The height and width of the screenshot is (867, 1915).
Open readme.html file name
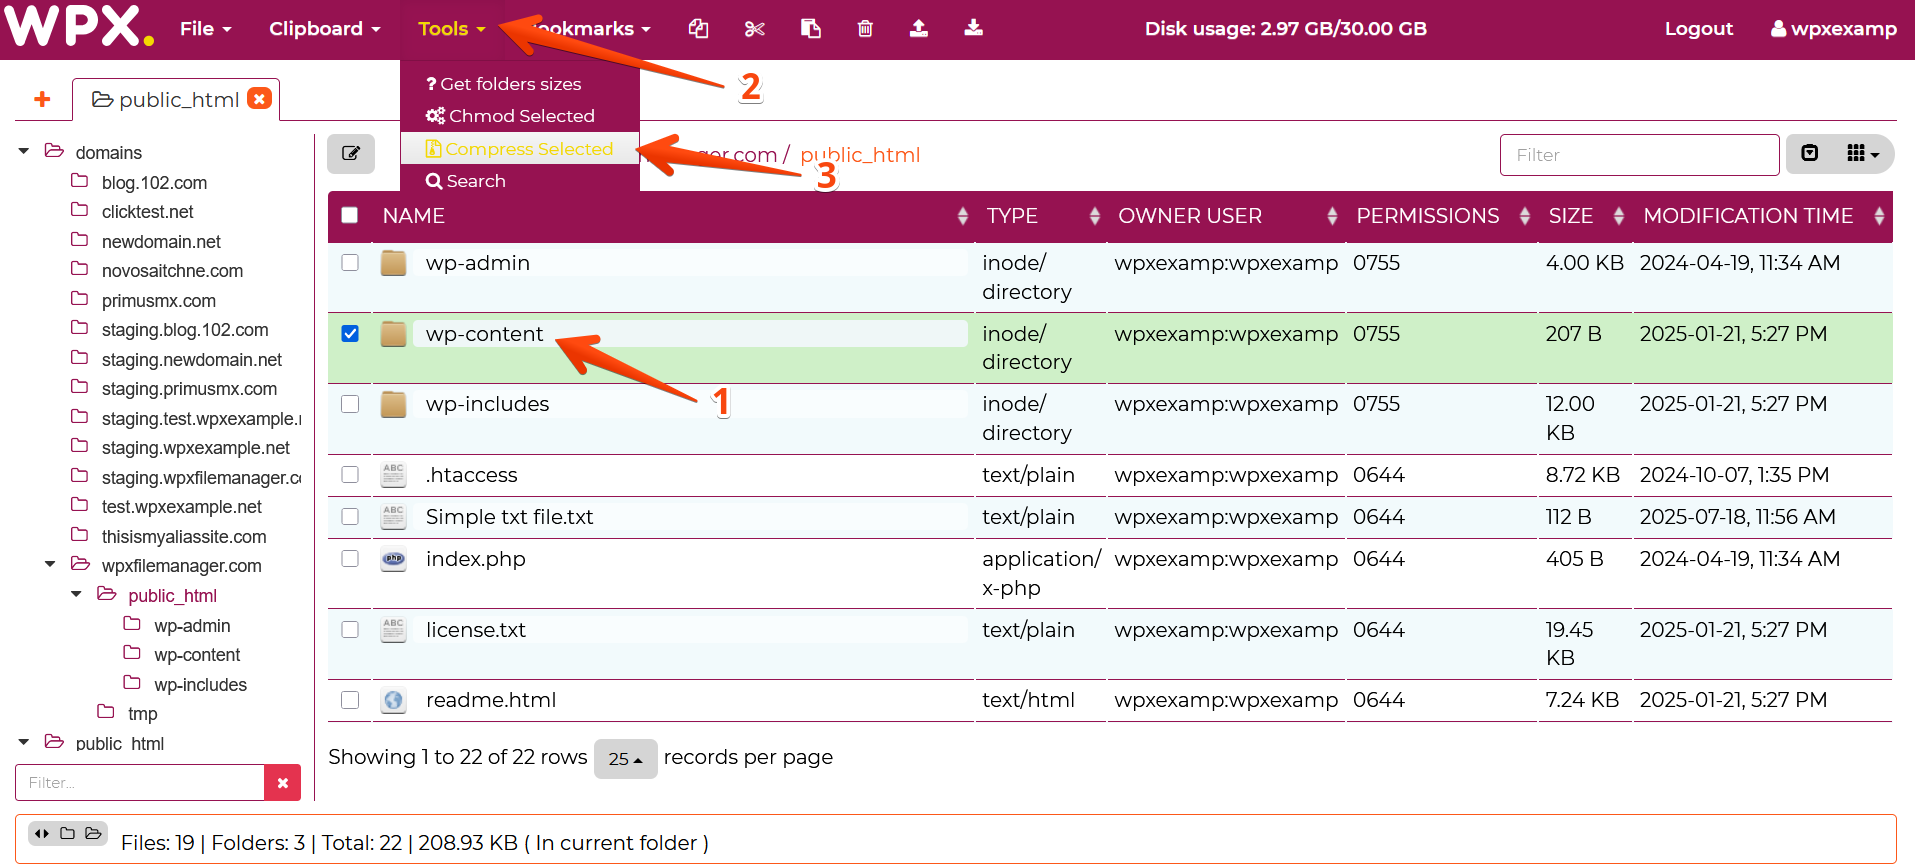491,700
